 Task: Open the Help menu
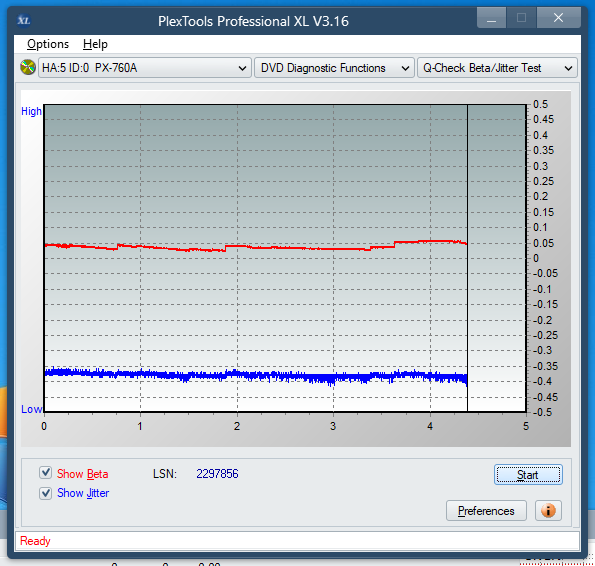(x=95, y=44)
